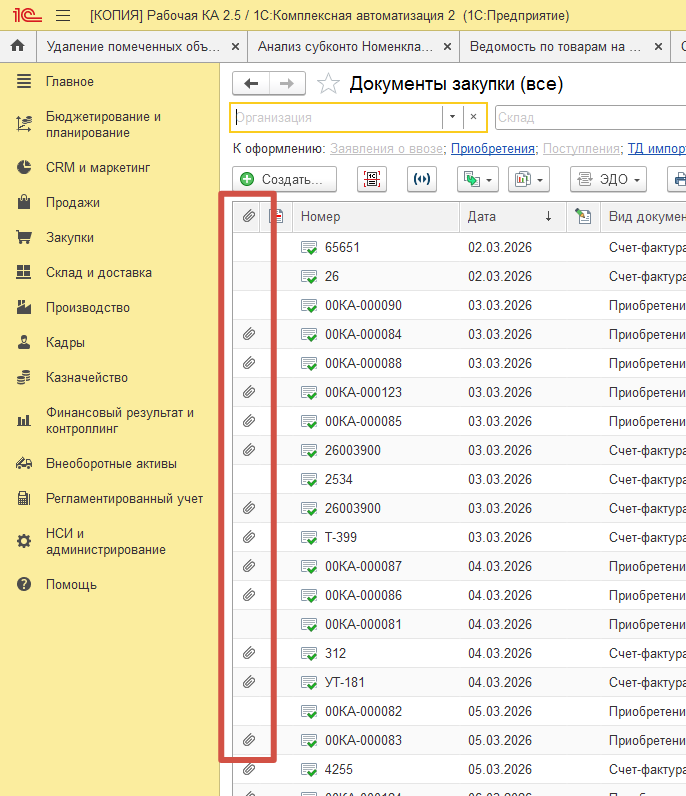The image size is (686, 796).
Task: Click the attachment paperclip column header
Action: [249, 216]
